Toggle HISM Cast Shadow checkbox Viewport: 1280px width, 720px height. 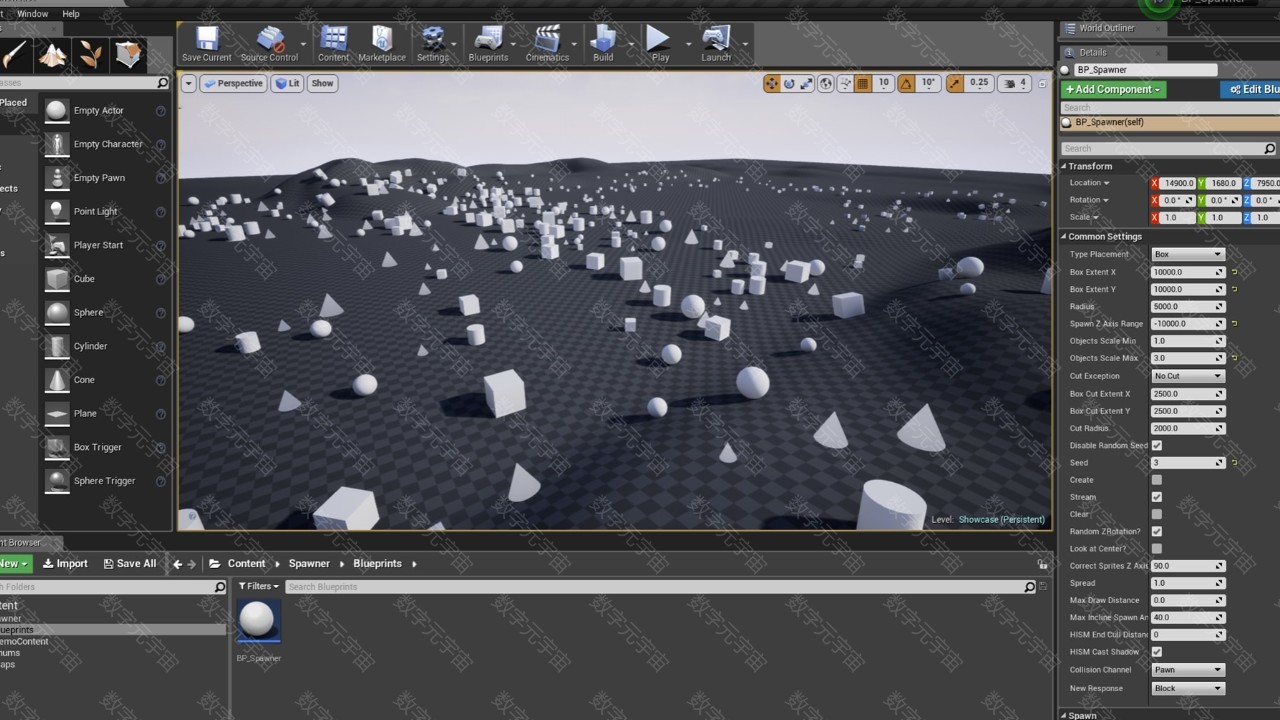[1157, 652]
